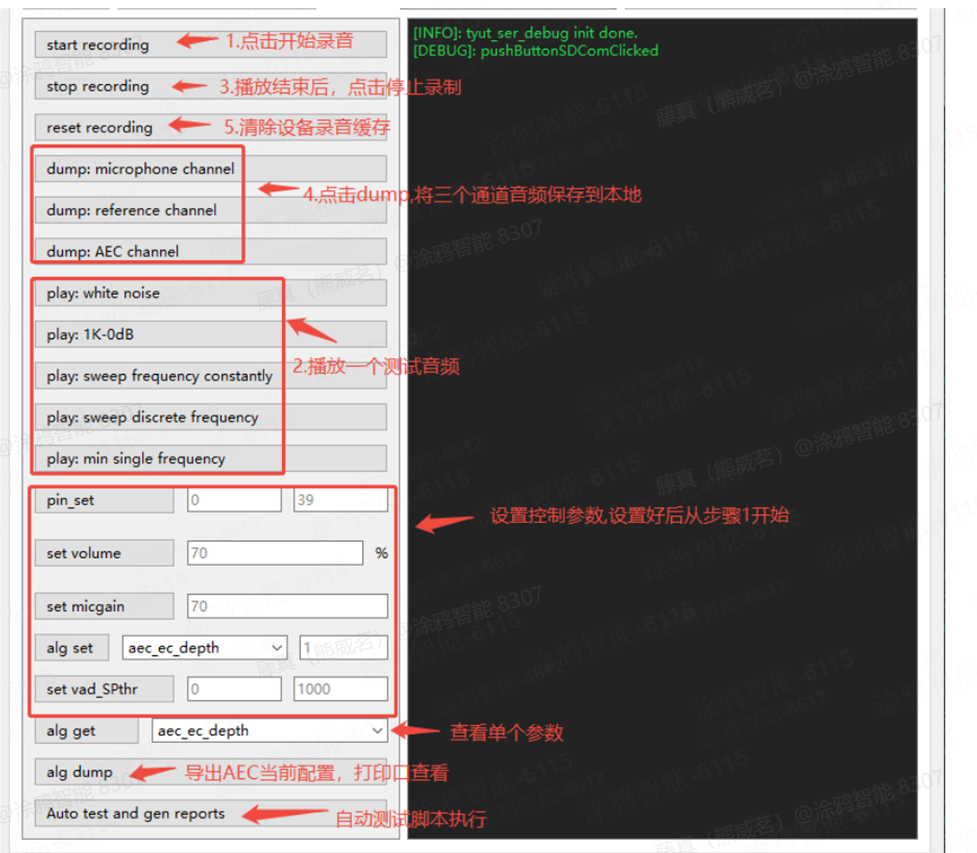This screenshot has height=853, width=977.
Task: Open the alg set parameter dropdown
Action: click(x=204, y=648)
